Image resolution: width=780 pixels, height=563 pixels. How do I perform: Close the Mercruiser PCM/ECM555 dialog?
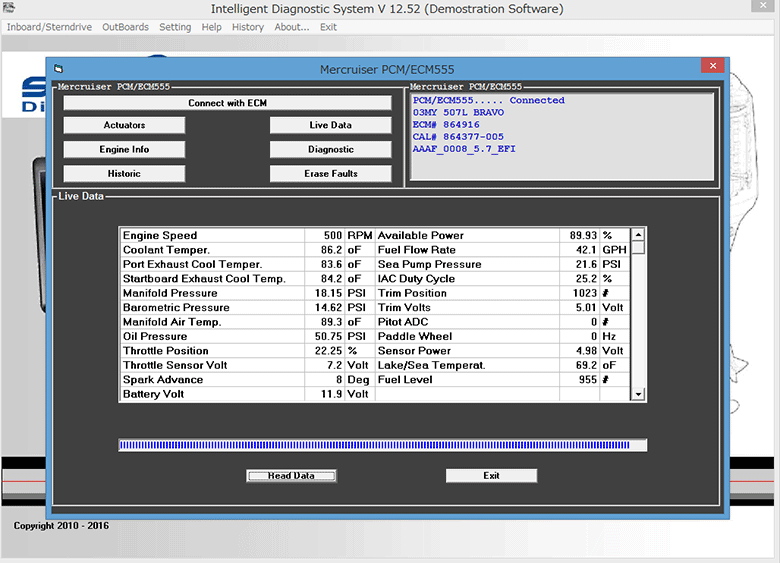713,66
